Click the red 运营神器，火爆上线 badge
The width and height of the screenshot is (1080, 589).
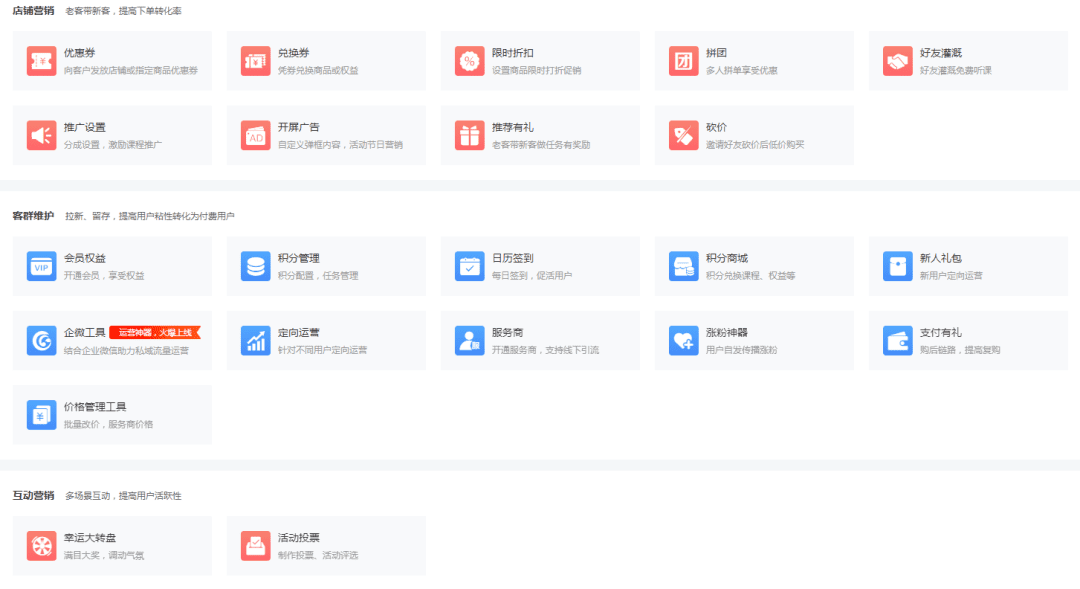(155, 333)
